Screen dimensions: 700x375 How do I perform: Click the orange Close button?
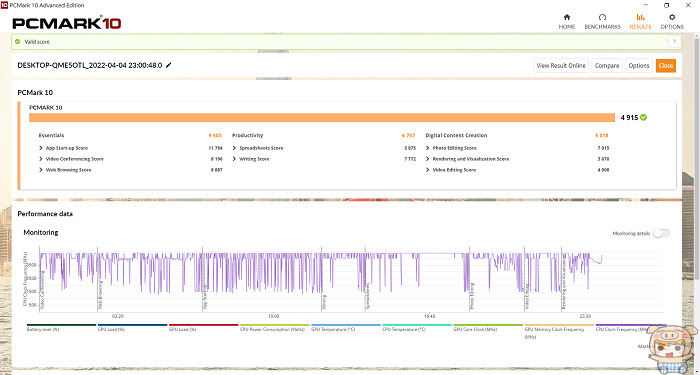pyautogui.click(x=666, y=66)
